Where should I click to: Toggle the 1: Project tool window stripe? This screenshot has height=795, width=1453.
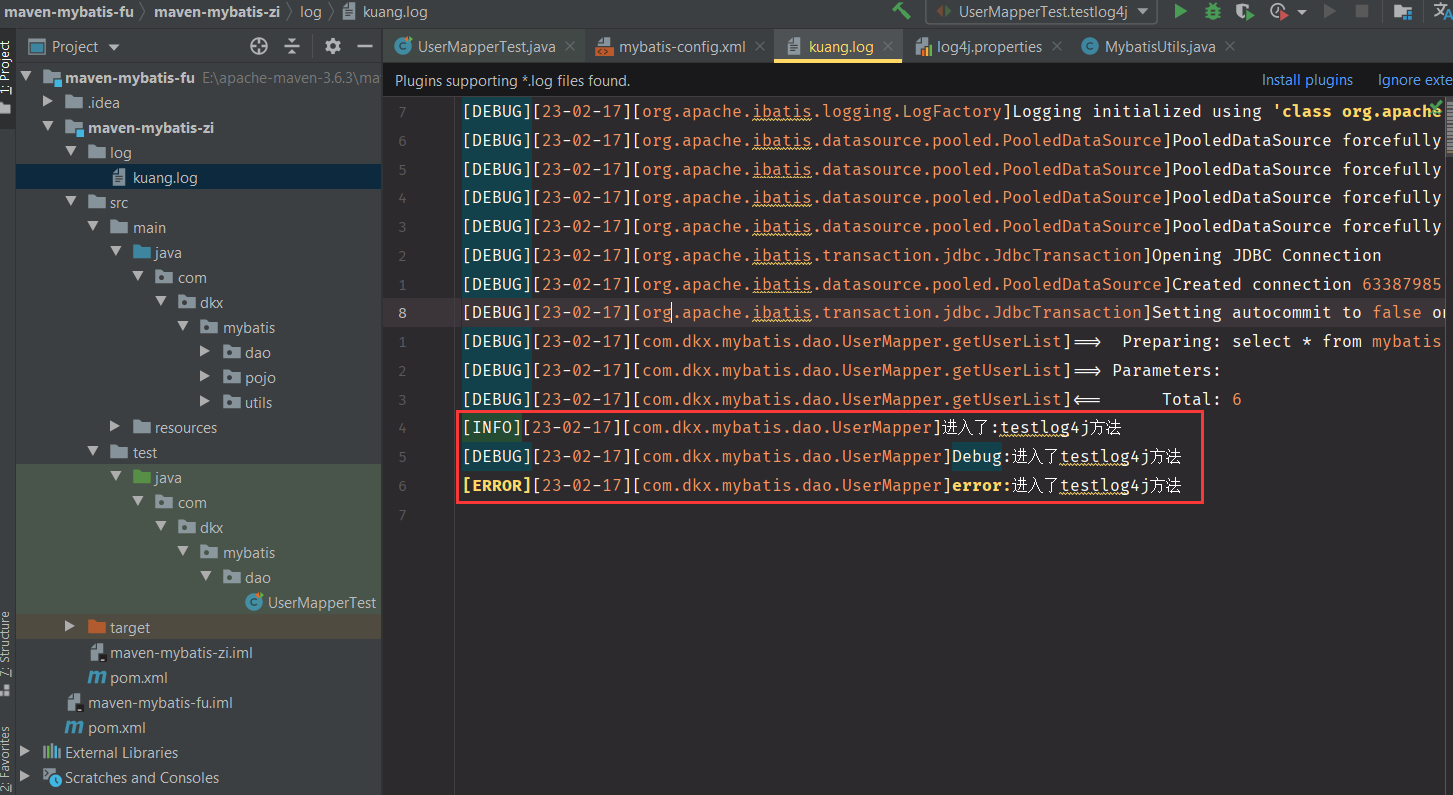tap(7, 78)
